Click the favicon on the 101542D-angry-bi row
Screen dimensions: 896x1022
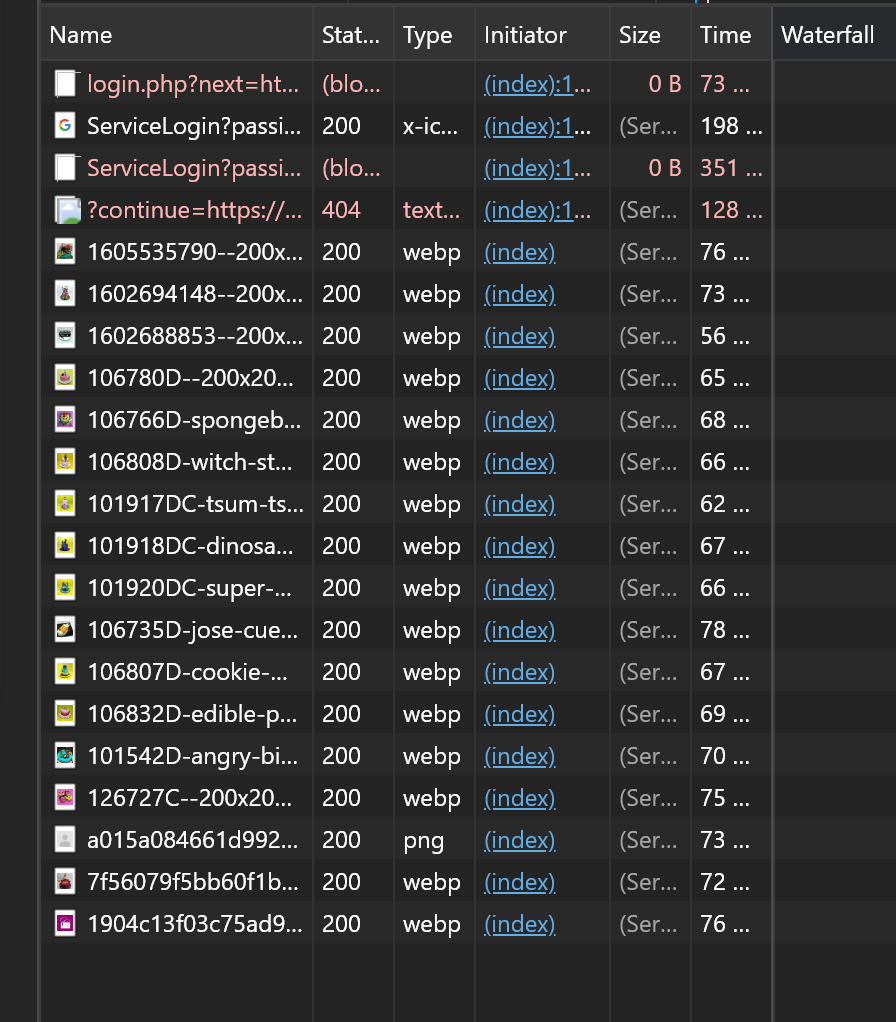[x=65, y=756]
